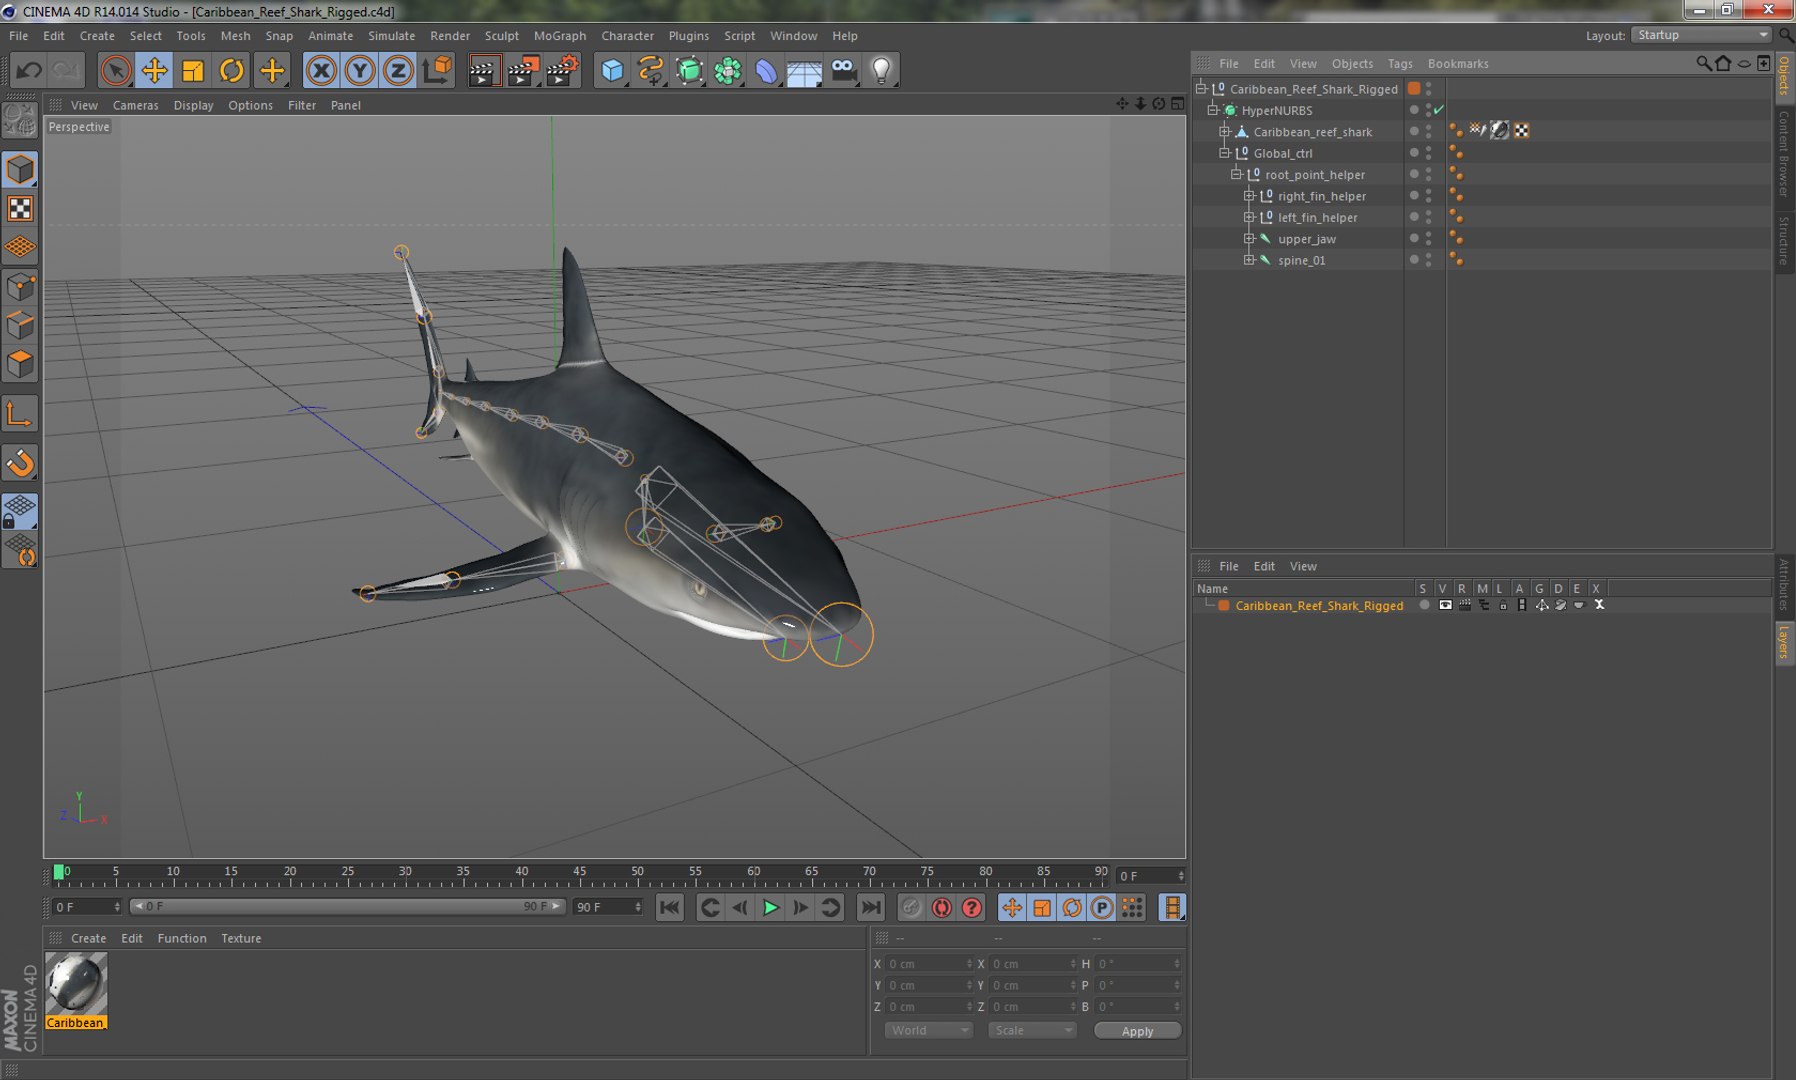The image size is (1796, 1080).
Task: Add a Cube primitive object
Action: tap(612, 70)
